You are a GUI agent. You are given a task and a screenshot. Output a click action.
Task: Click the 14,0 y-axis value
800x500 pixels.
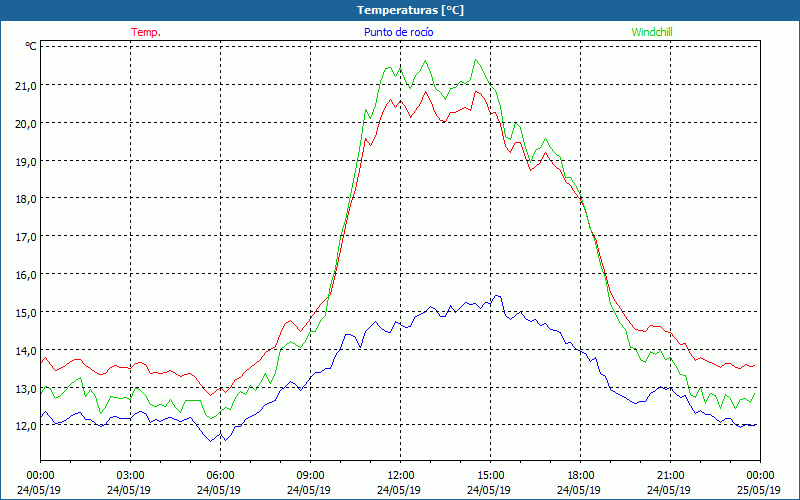26,351
